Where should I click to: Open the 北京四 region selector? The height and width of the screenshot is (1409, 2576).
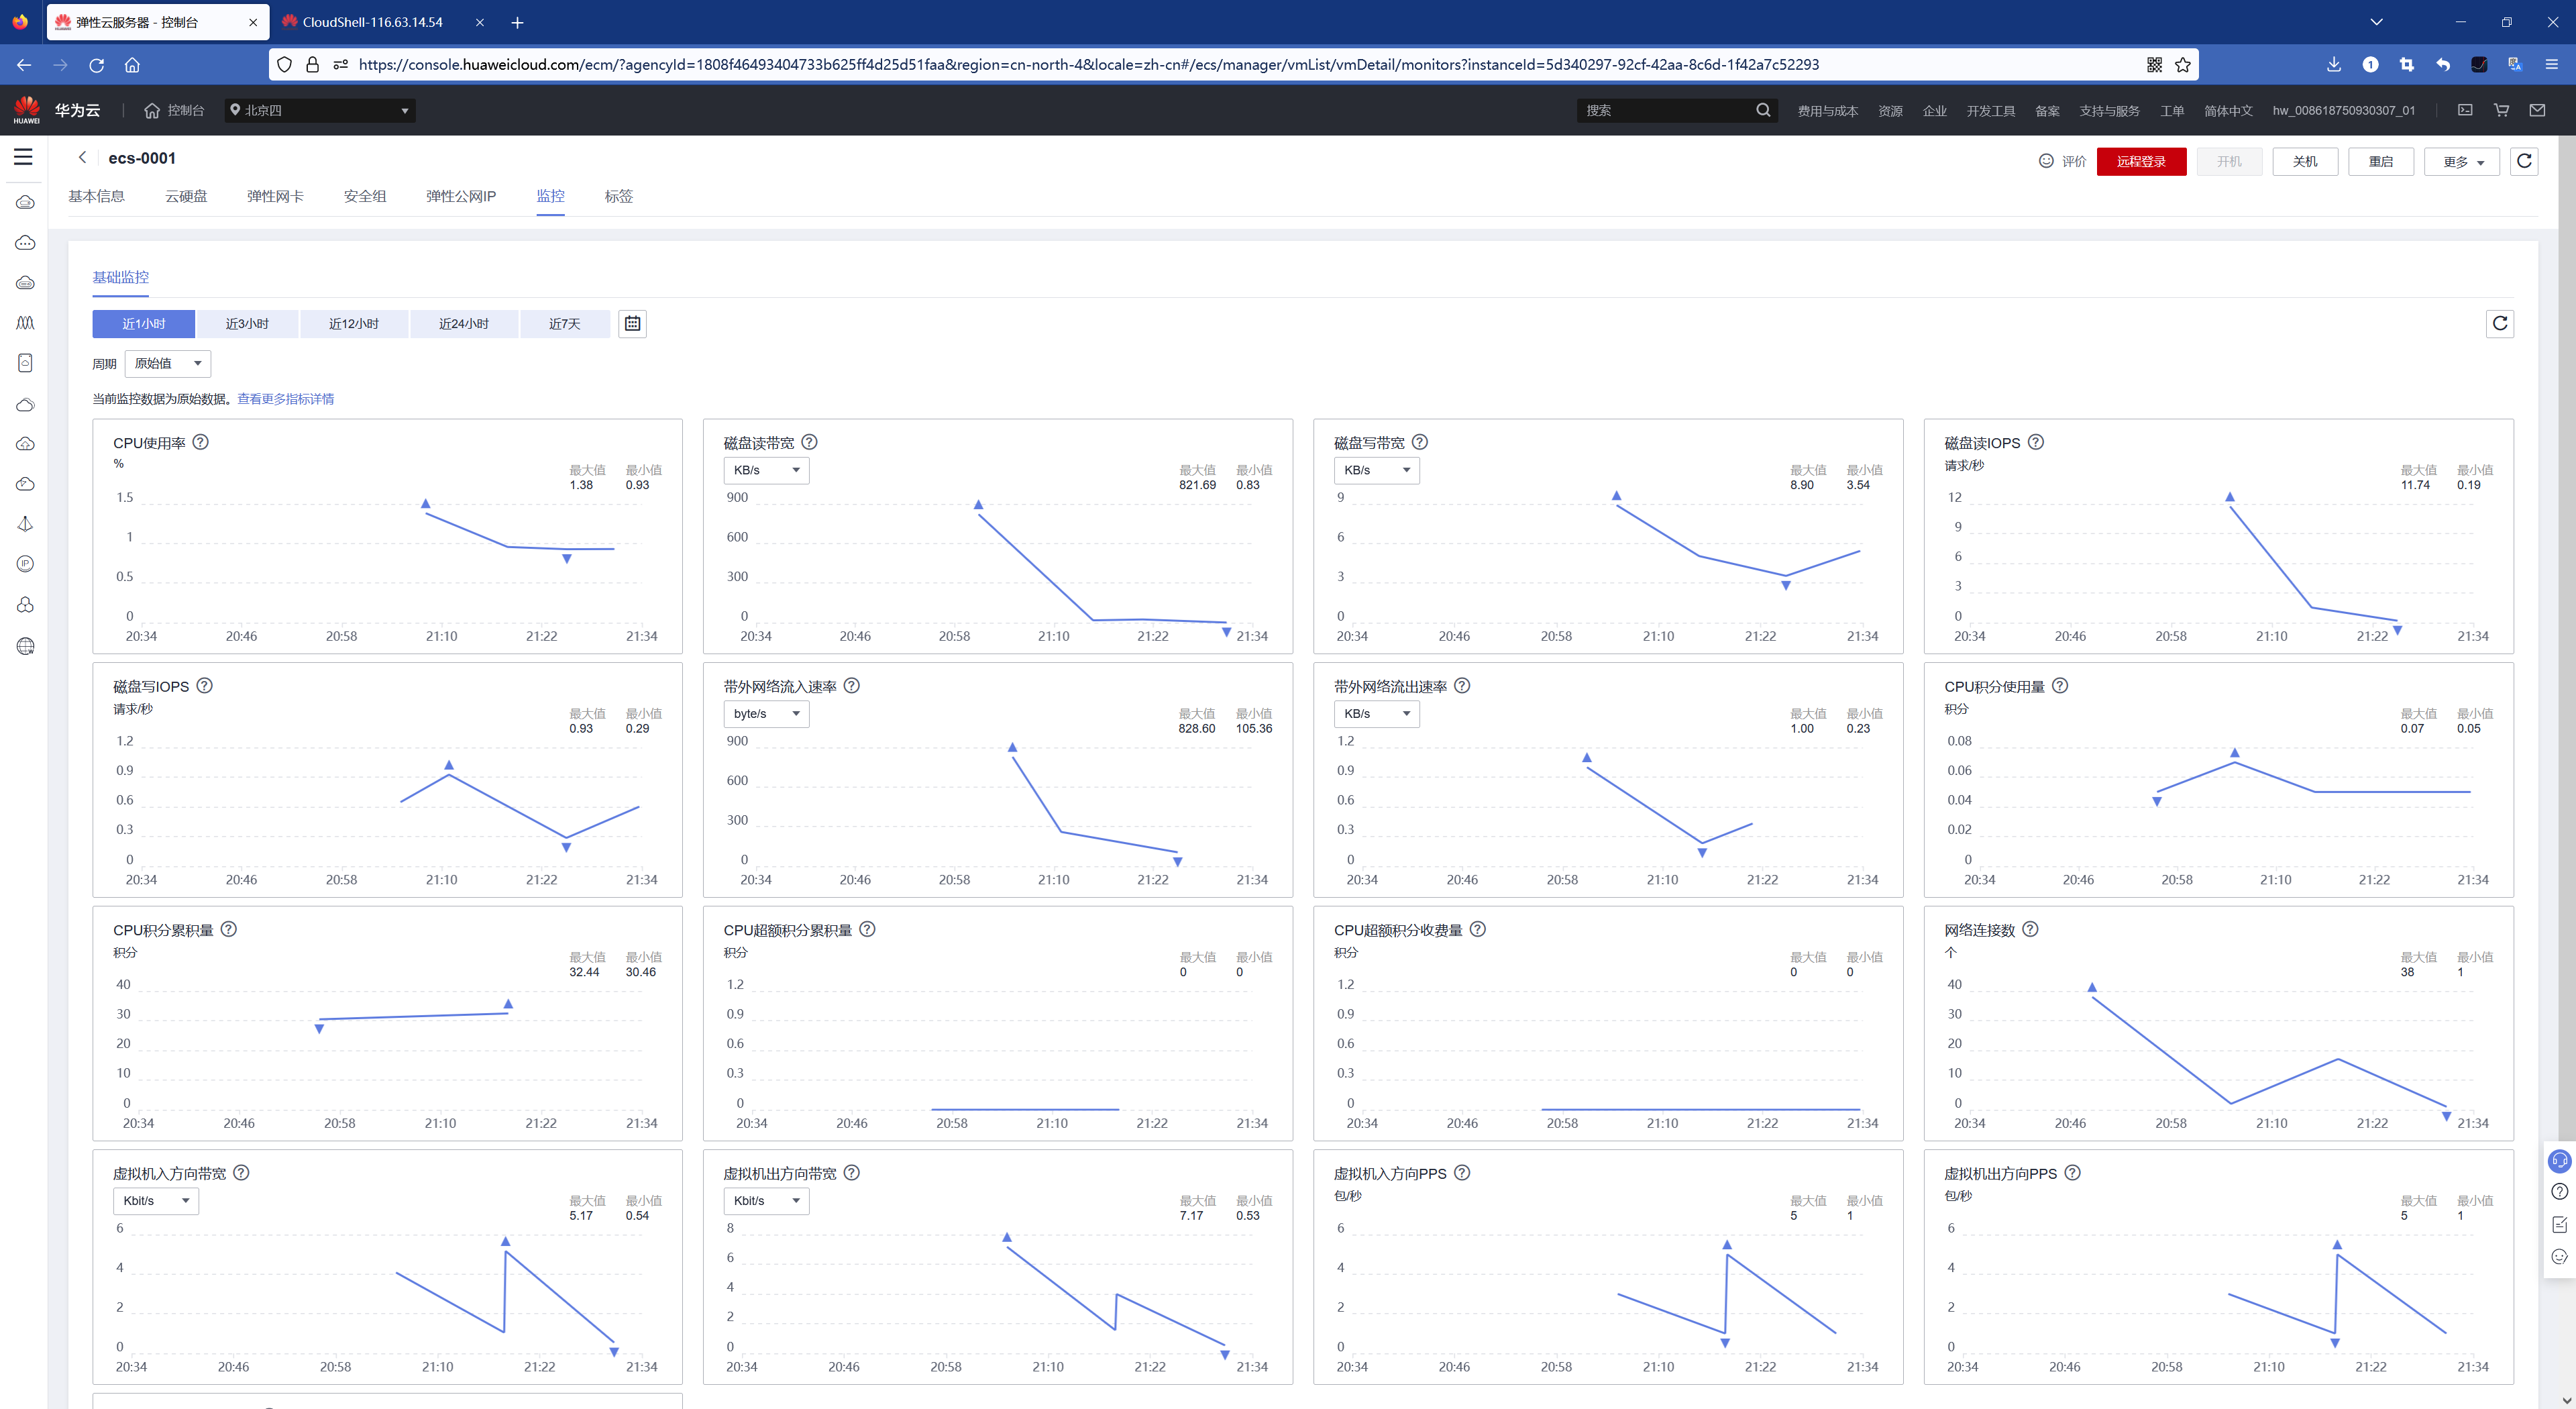(x=320, y=110)
